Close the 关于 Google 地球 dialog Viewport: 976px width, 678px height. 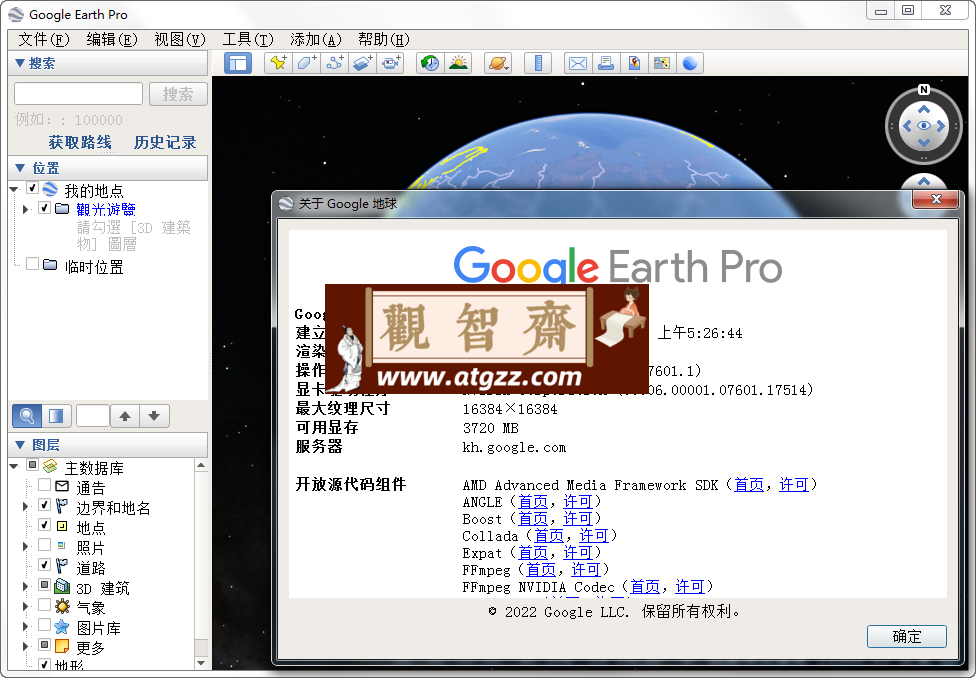tap(936, 199)
